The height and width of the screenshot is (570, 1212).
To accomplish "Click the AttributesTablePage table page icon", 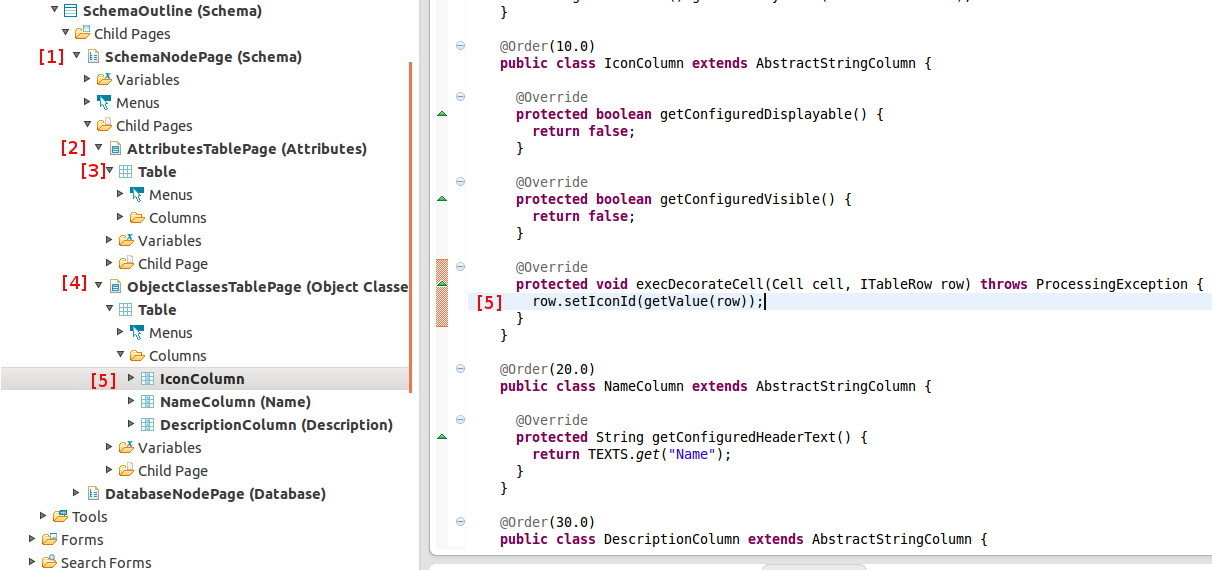I will pyautogui.click(x=115, y=149).
